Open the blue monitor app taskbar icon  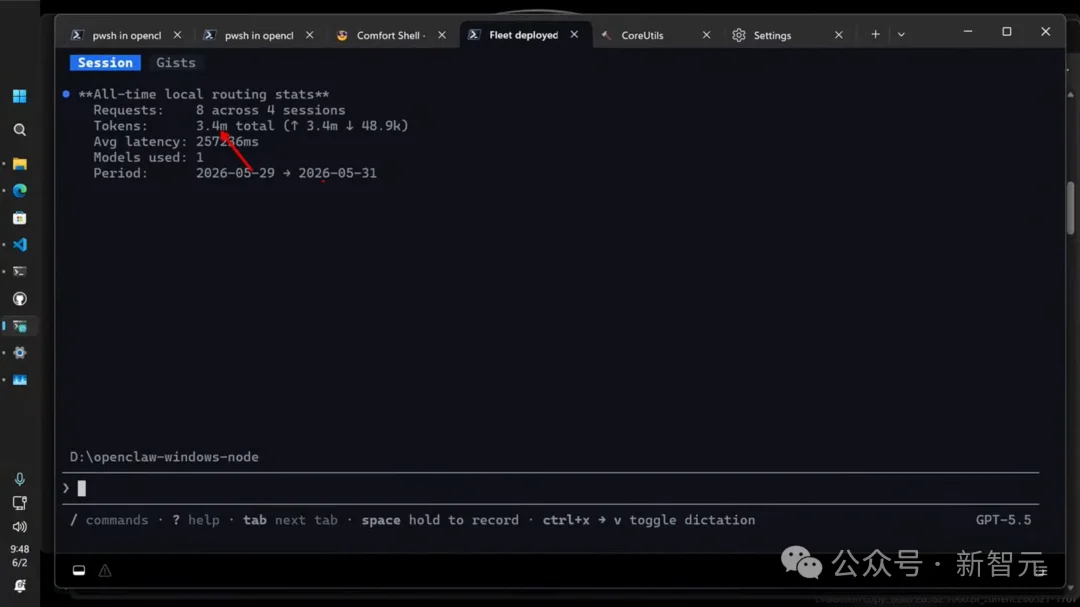coord(19,380)
